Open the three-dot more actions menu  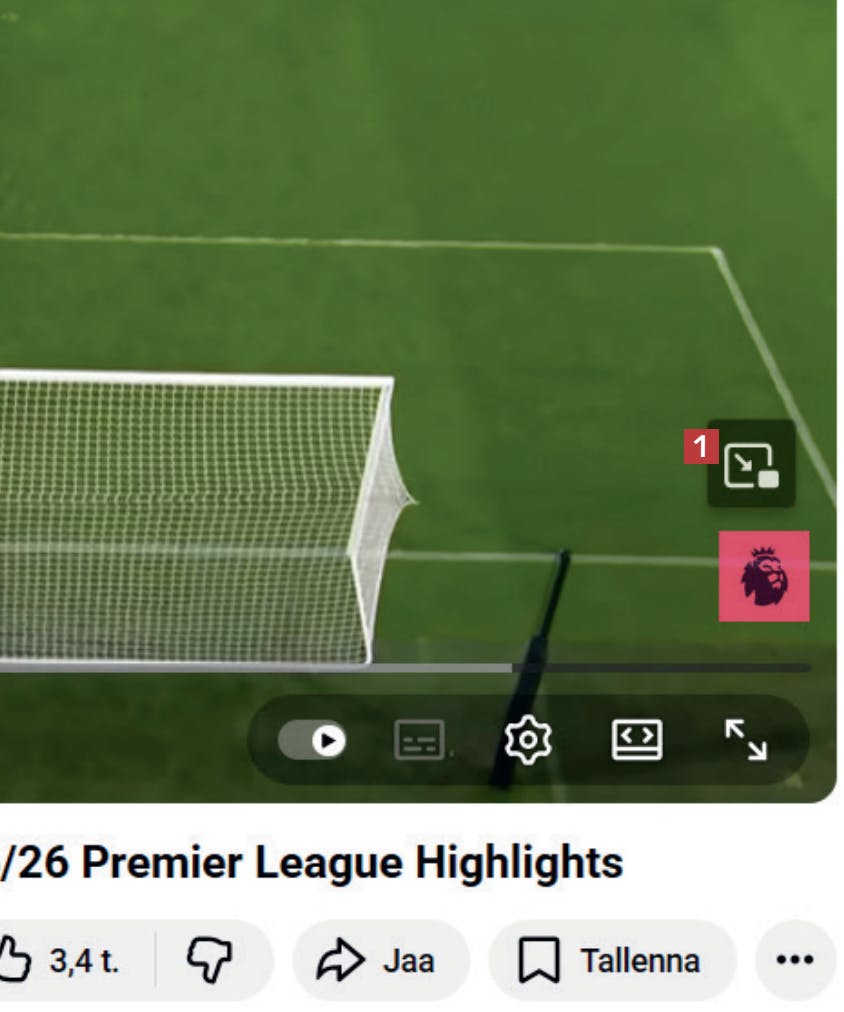[795, 960]
